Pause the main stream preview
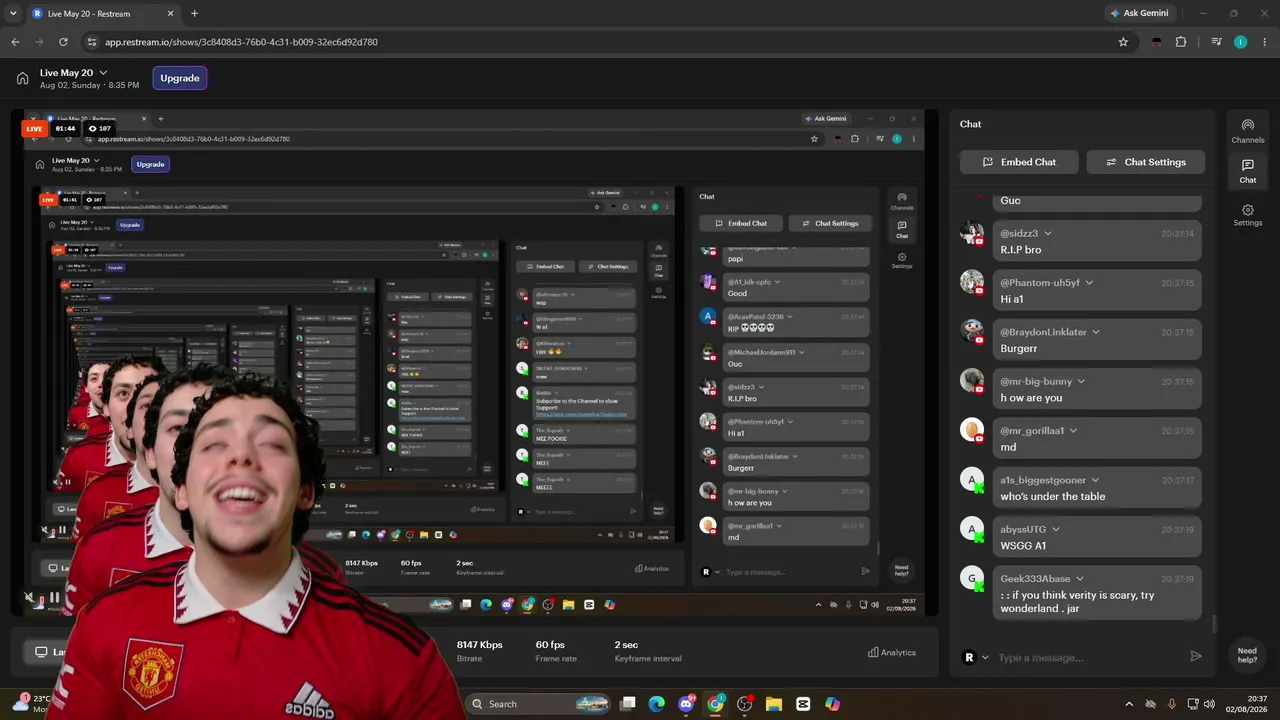The image size is (1280, 720). [54, 598]
